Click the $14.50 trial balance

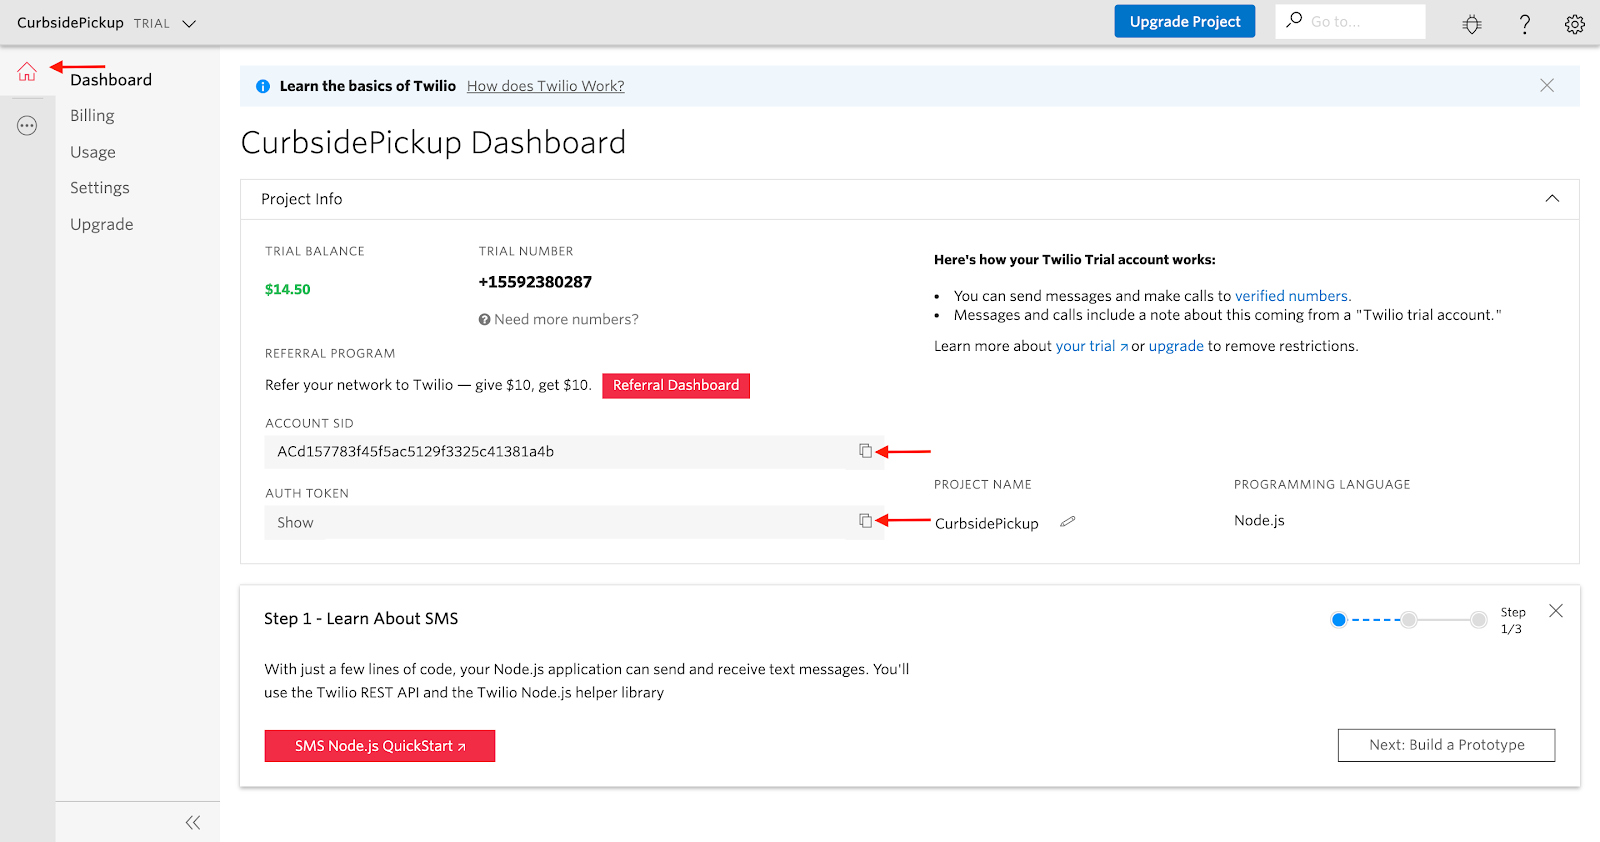tap(288, 290)
